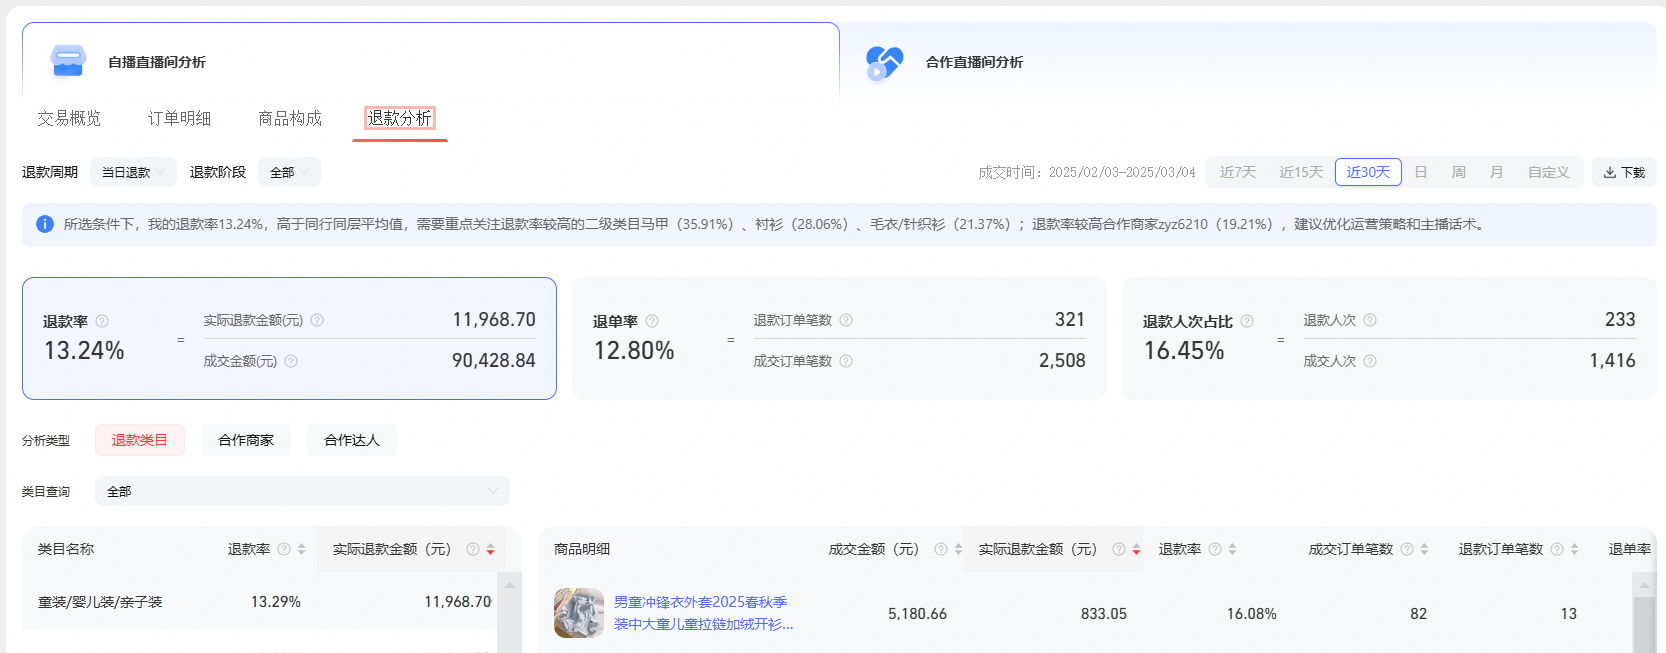
Task: Select the 退款率 13.24% summary card
Action: coord(289,339)
